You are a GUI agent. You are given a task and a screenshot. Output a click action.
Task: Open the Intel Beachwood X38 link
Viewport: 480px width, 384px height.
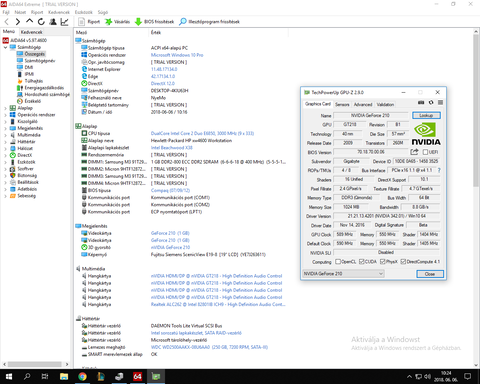pyautogui.click(x=172, y=147)
